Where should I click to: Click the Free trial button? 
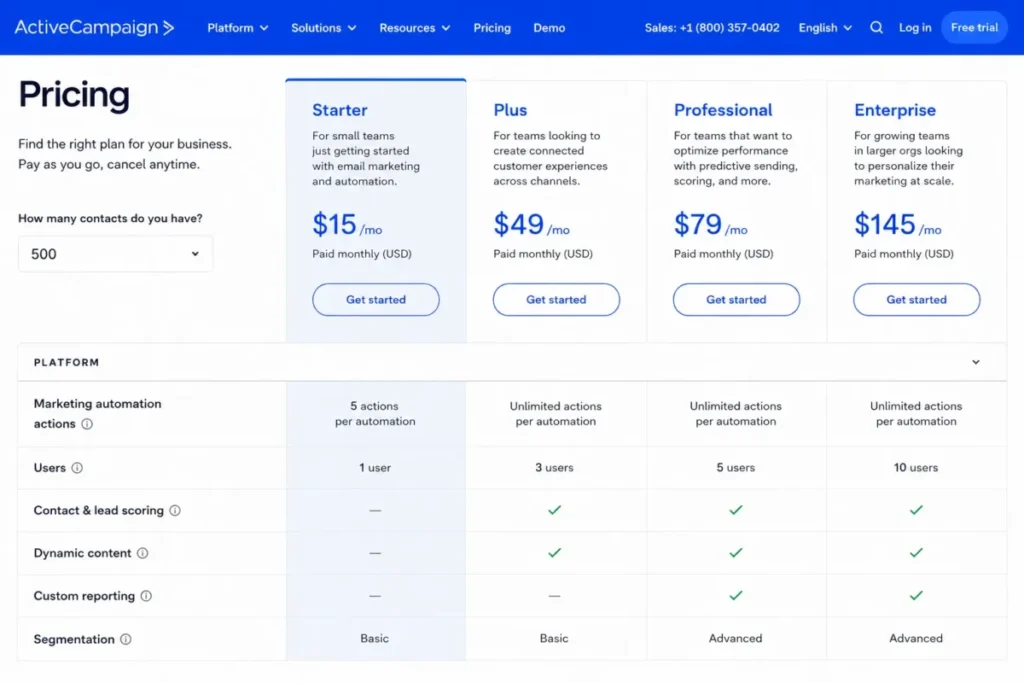974,27
